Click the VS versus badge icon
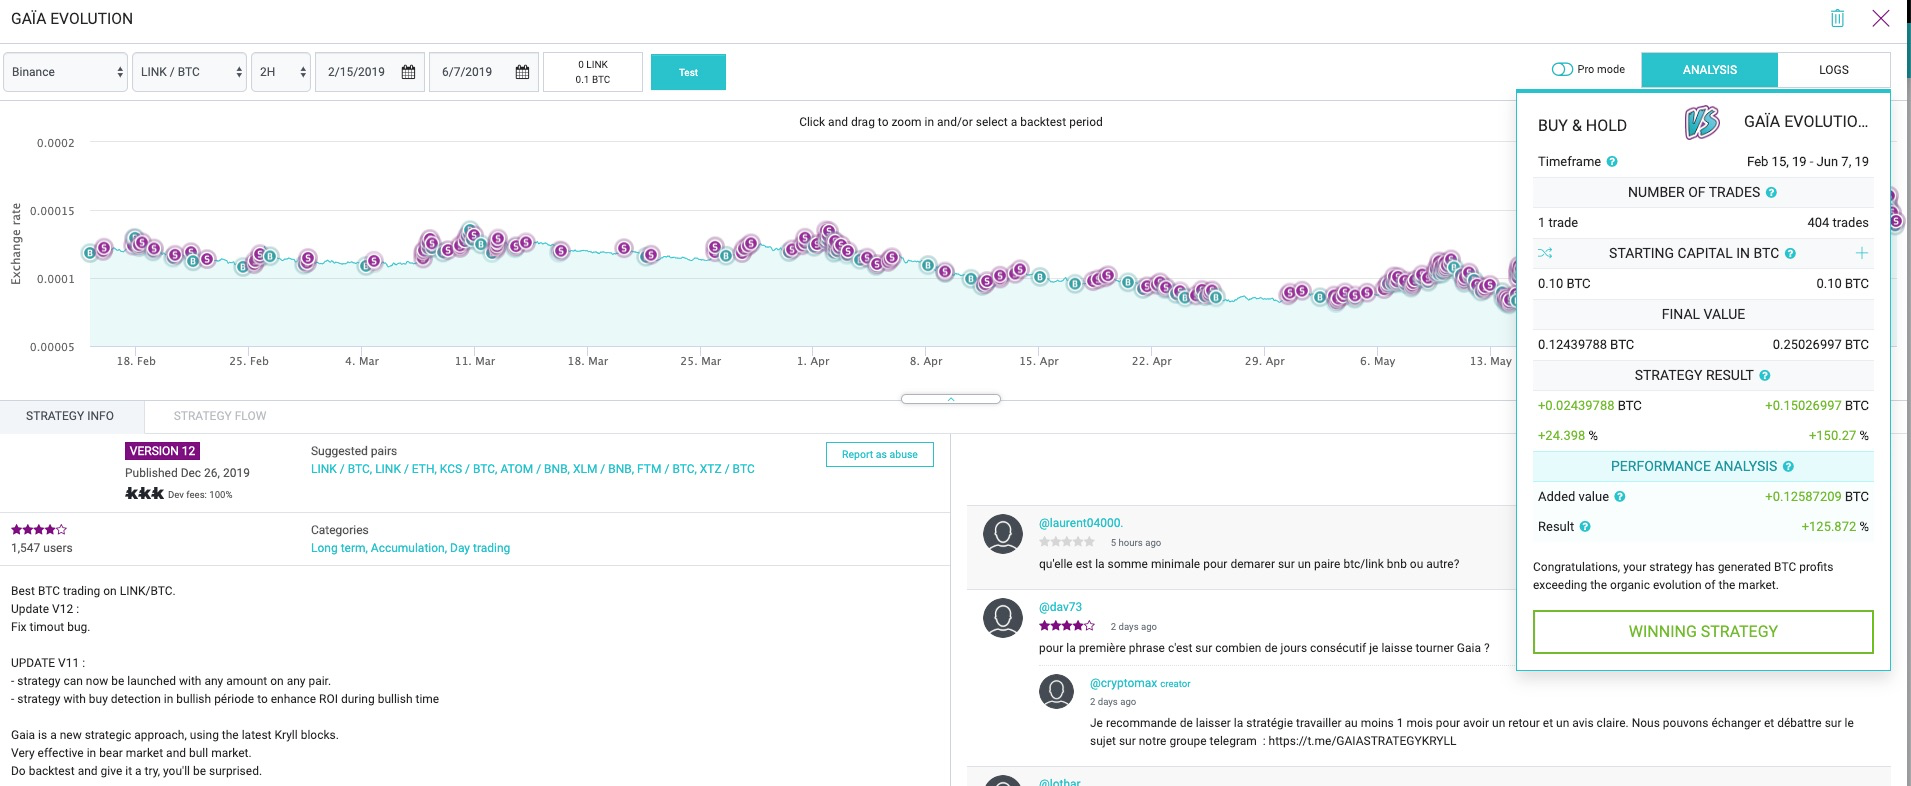Image resolution: width=1911 pixels, height=786 pixels. [1702, 123]
